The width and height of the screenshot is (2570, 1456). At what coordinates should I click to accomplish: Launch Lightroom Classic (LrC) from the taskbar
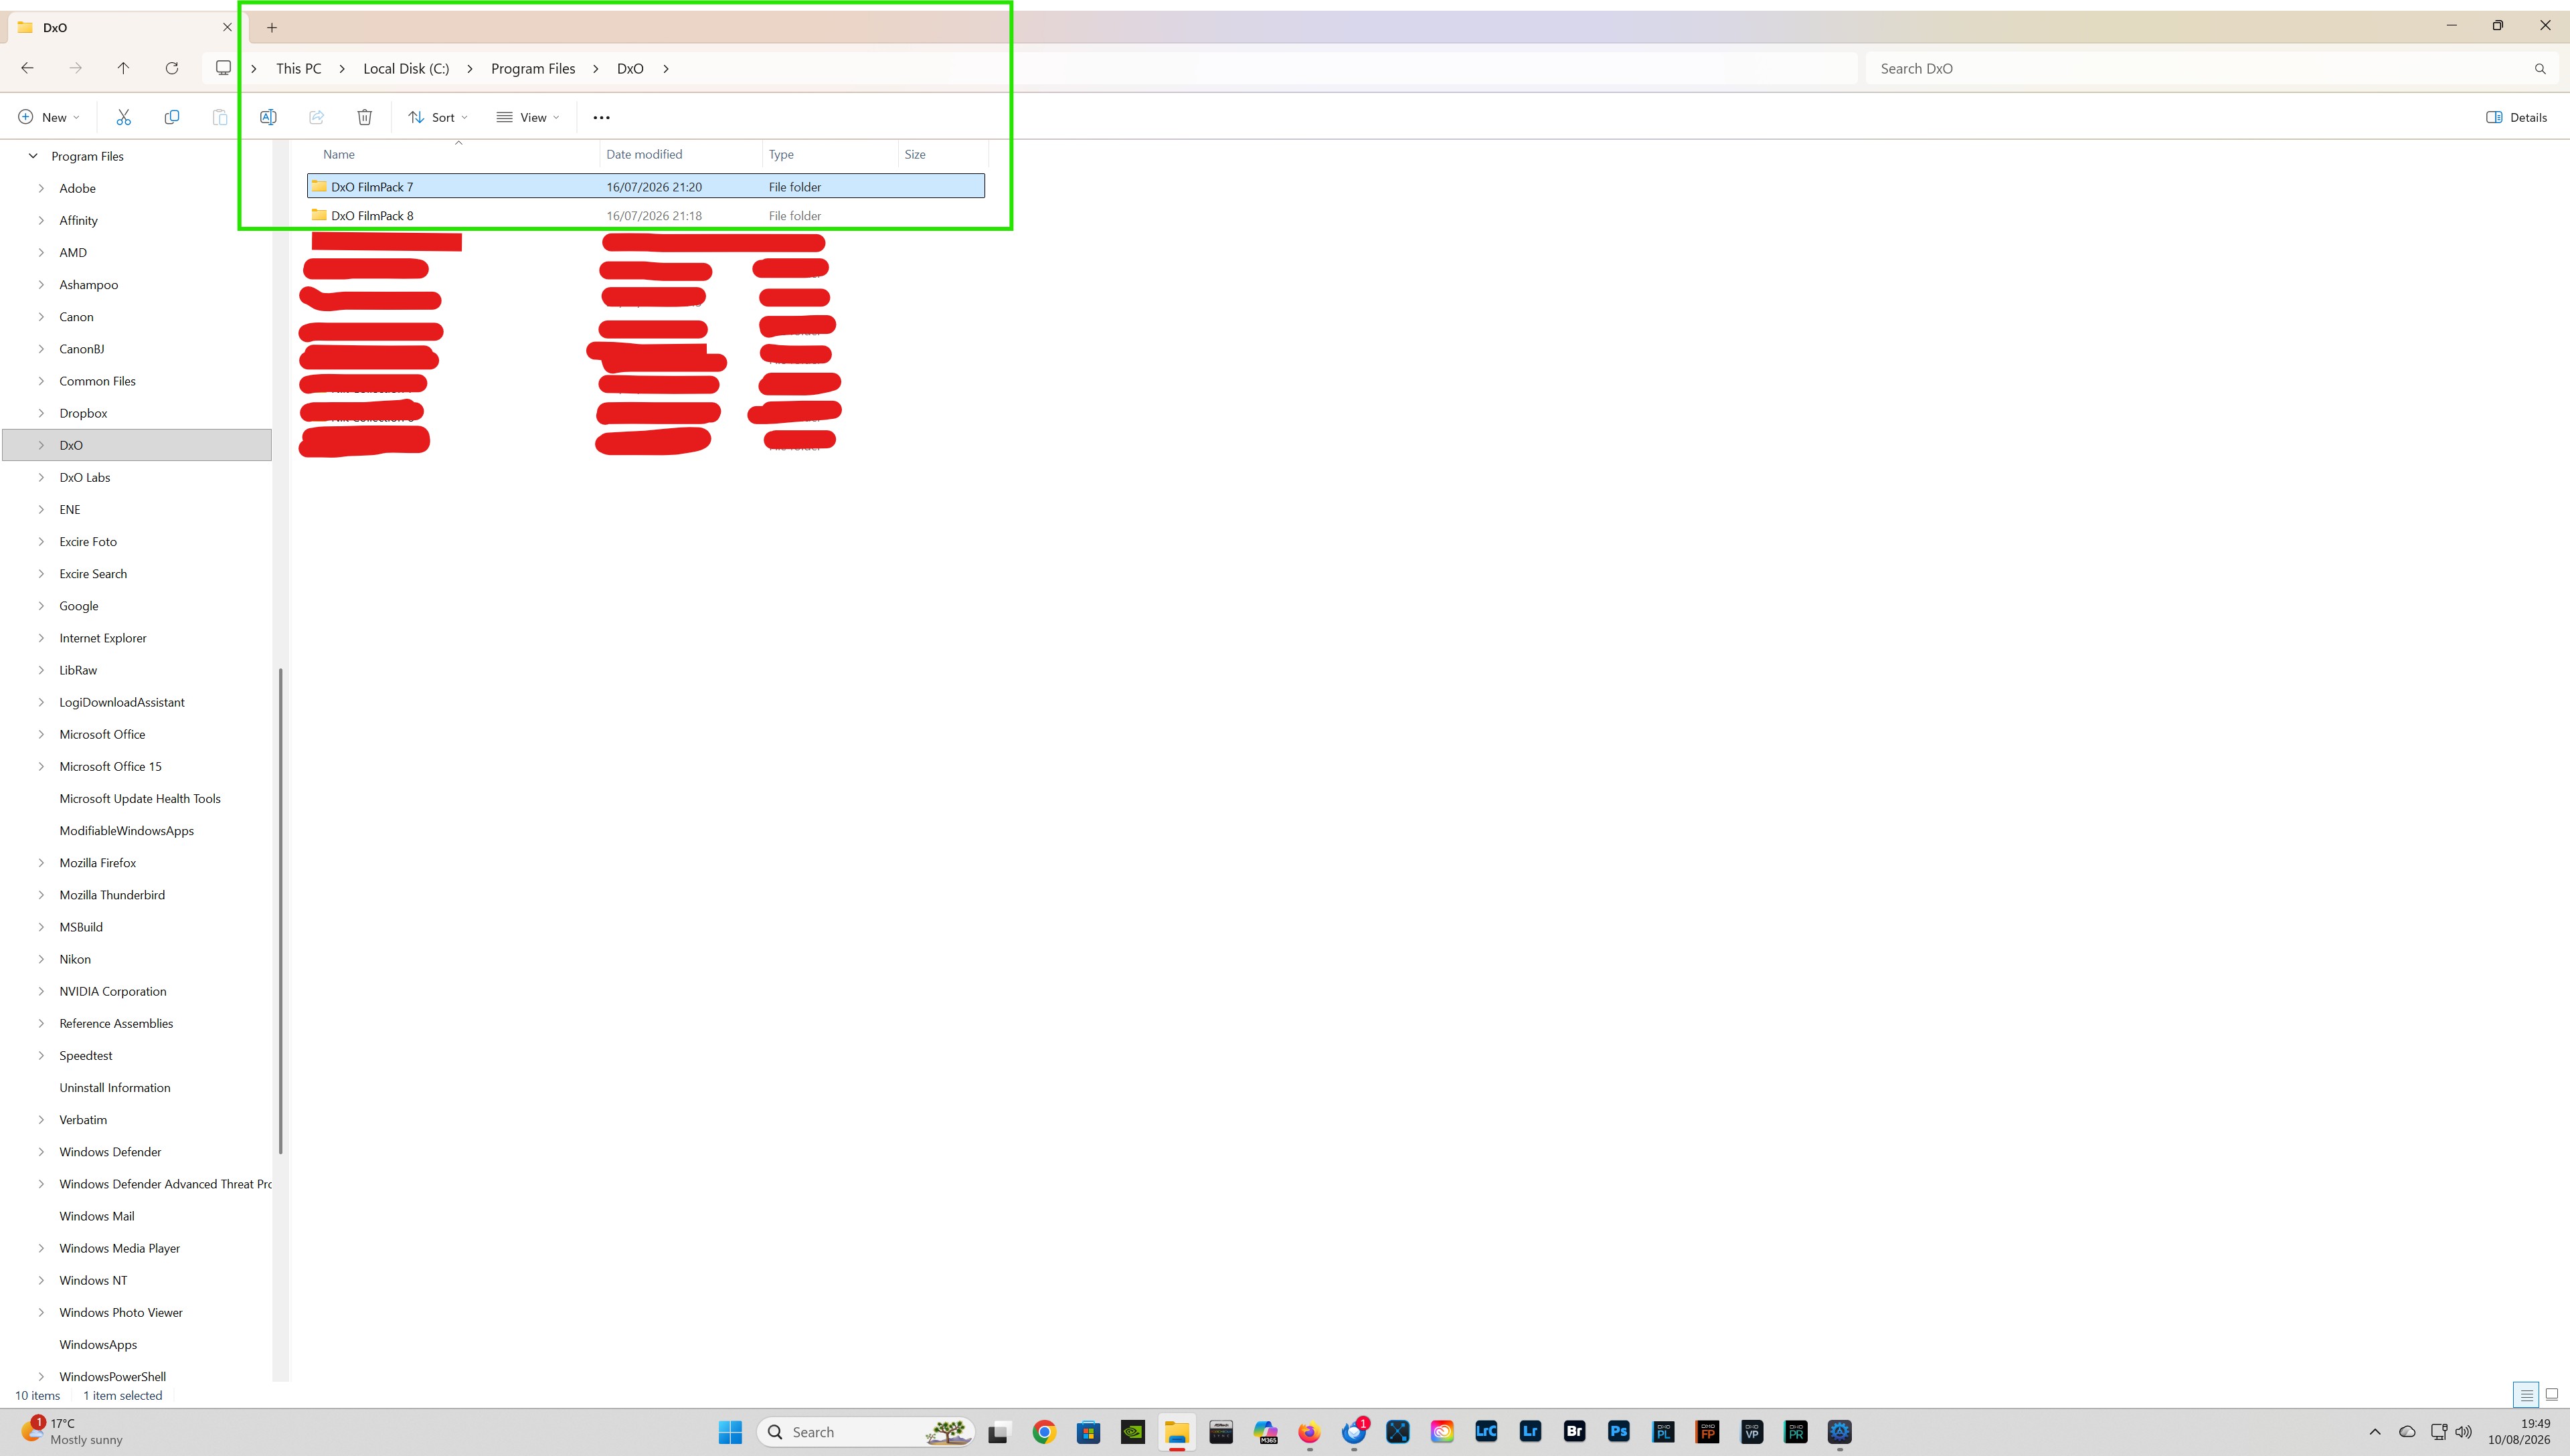tap(1486, 1432)
